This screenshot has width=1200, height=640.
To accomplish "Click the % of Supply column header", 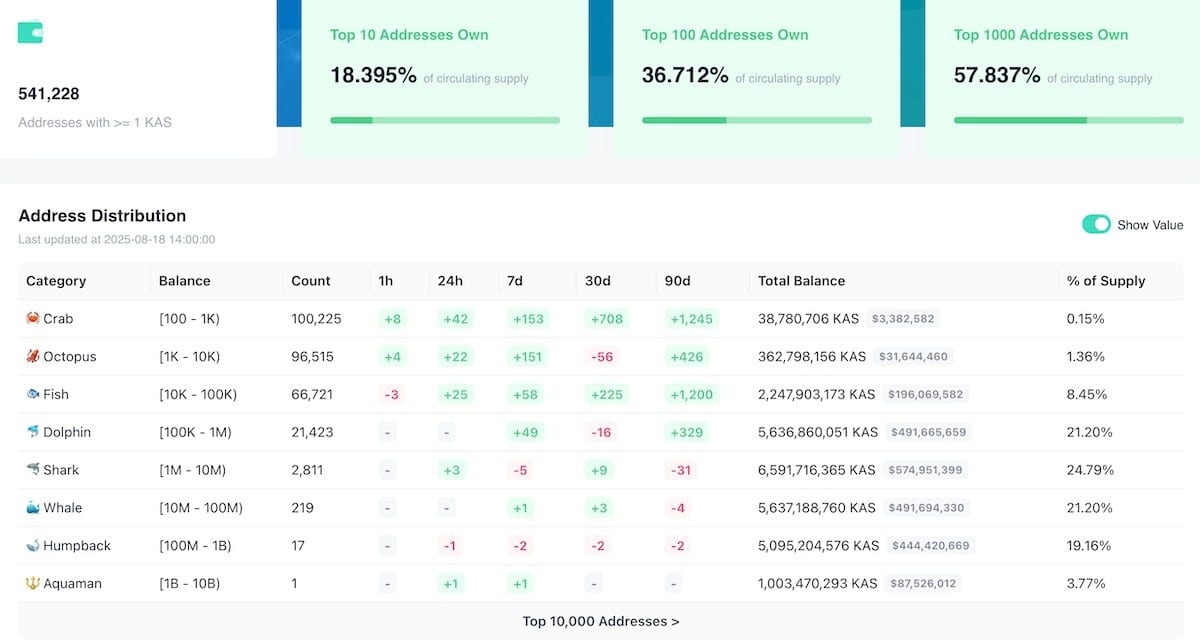I will (1106, 281).
